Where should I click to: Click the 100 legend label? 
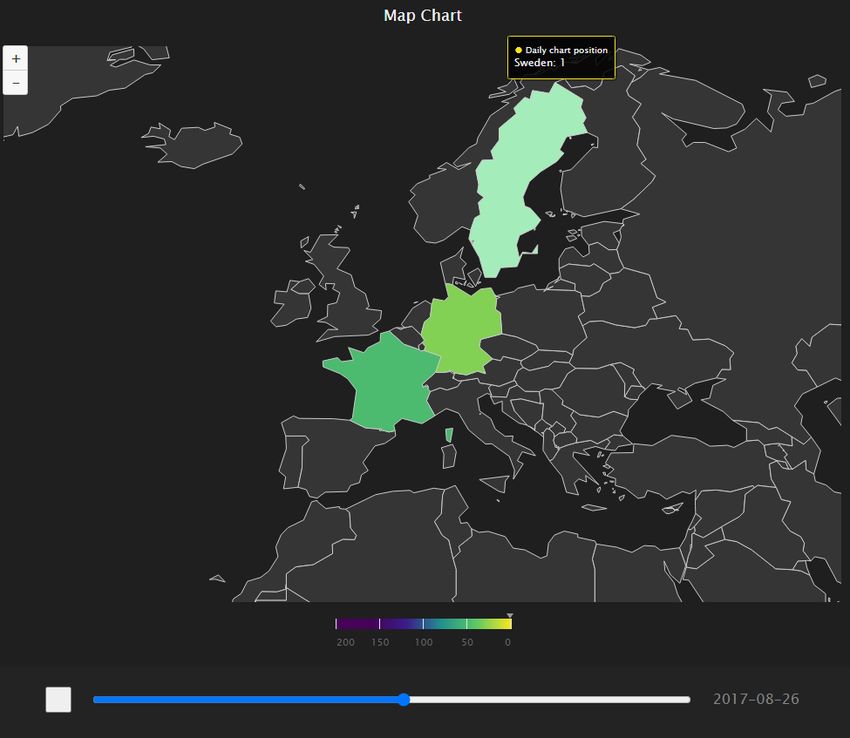point(423,643)
